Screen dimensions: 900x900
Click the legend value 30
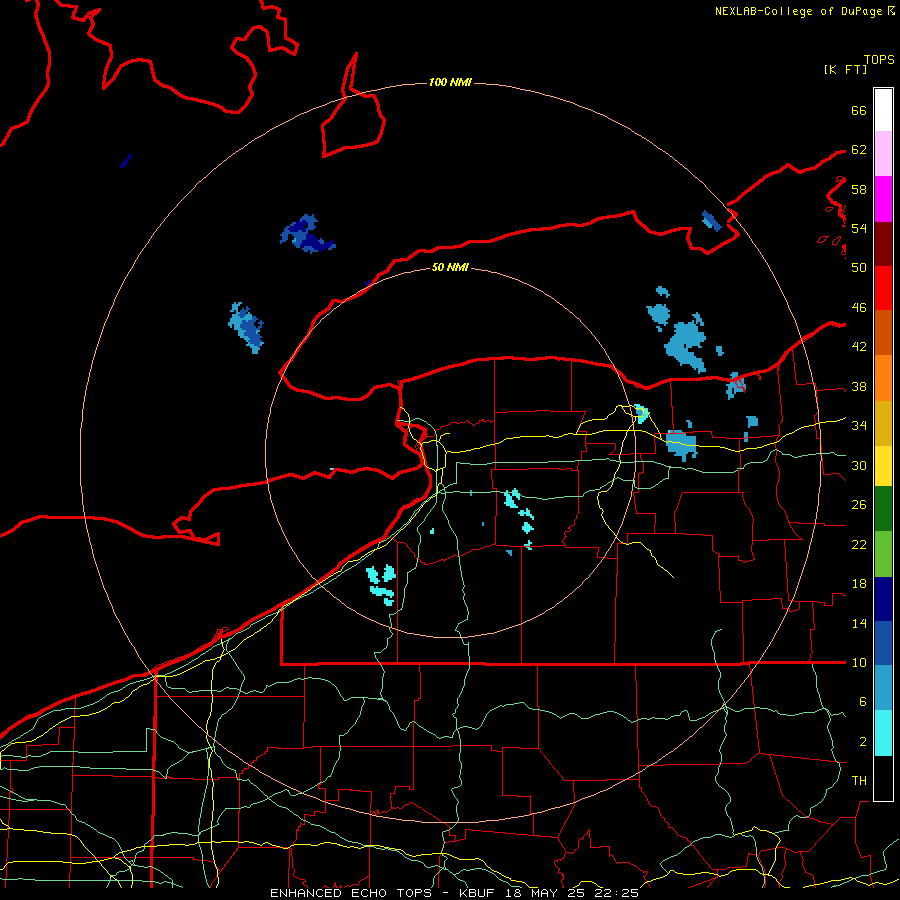[x=859, y=465]
